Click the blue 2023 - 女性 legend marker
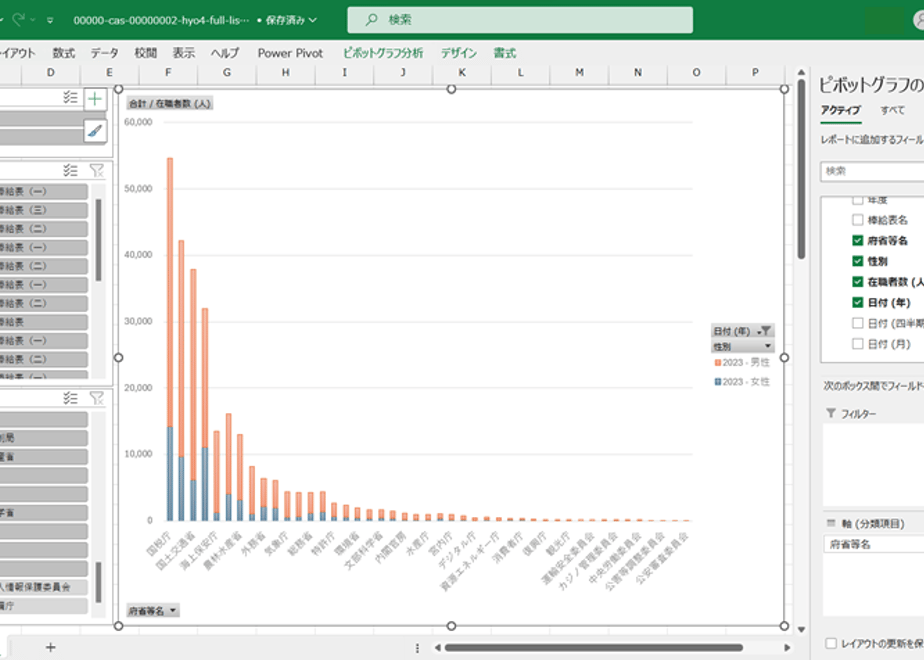Viewport: 924px width, 660px height. pyautogui.click(x=718, y=382)
